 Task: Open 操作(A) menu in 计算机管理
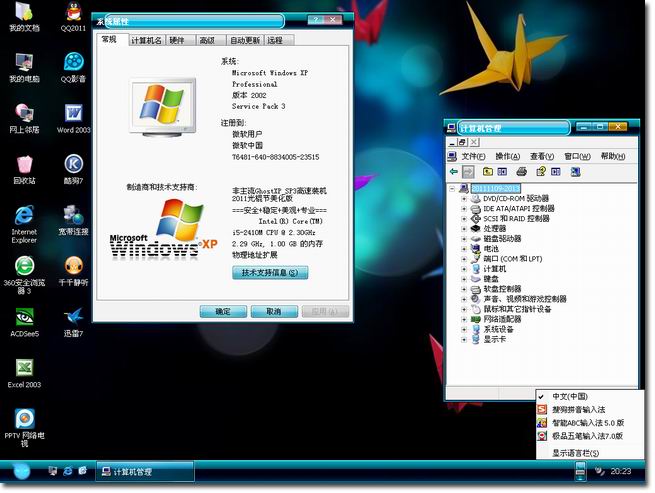point(508,156)
